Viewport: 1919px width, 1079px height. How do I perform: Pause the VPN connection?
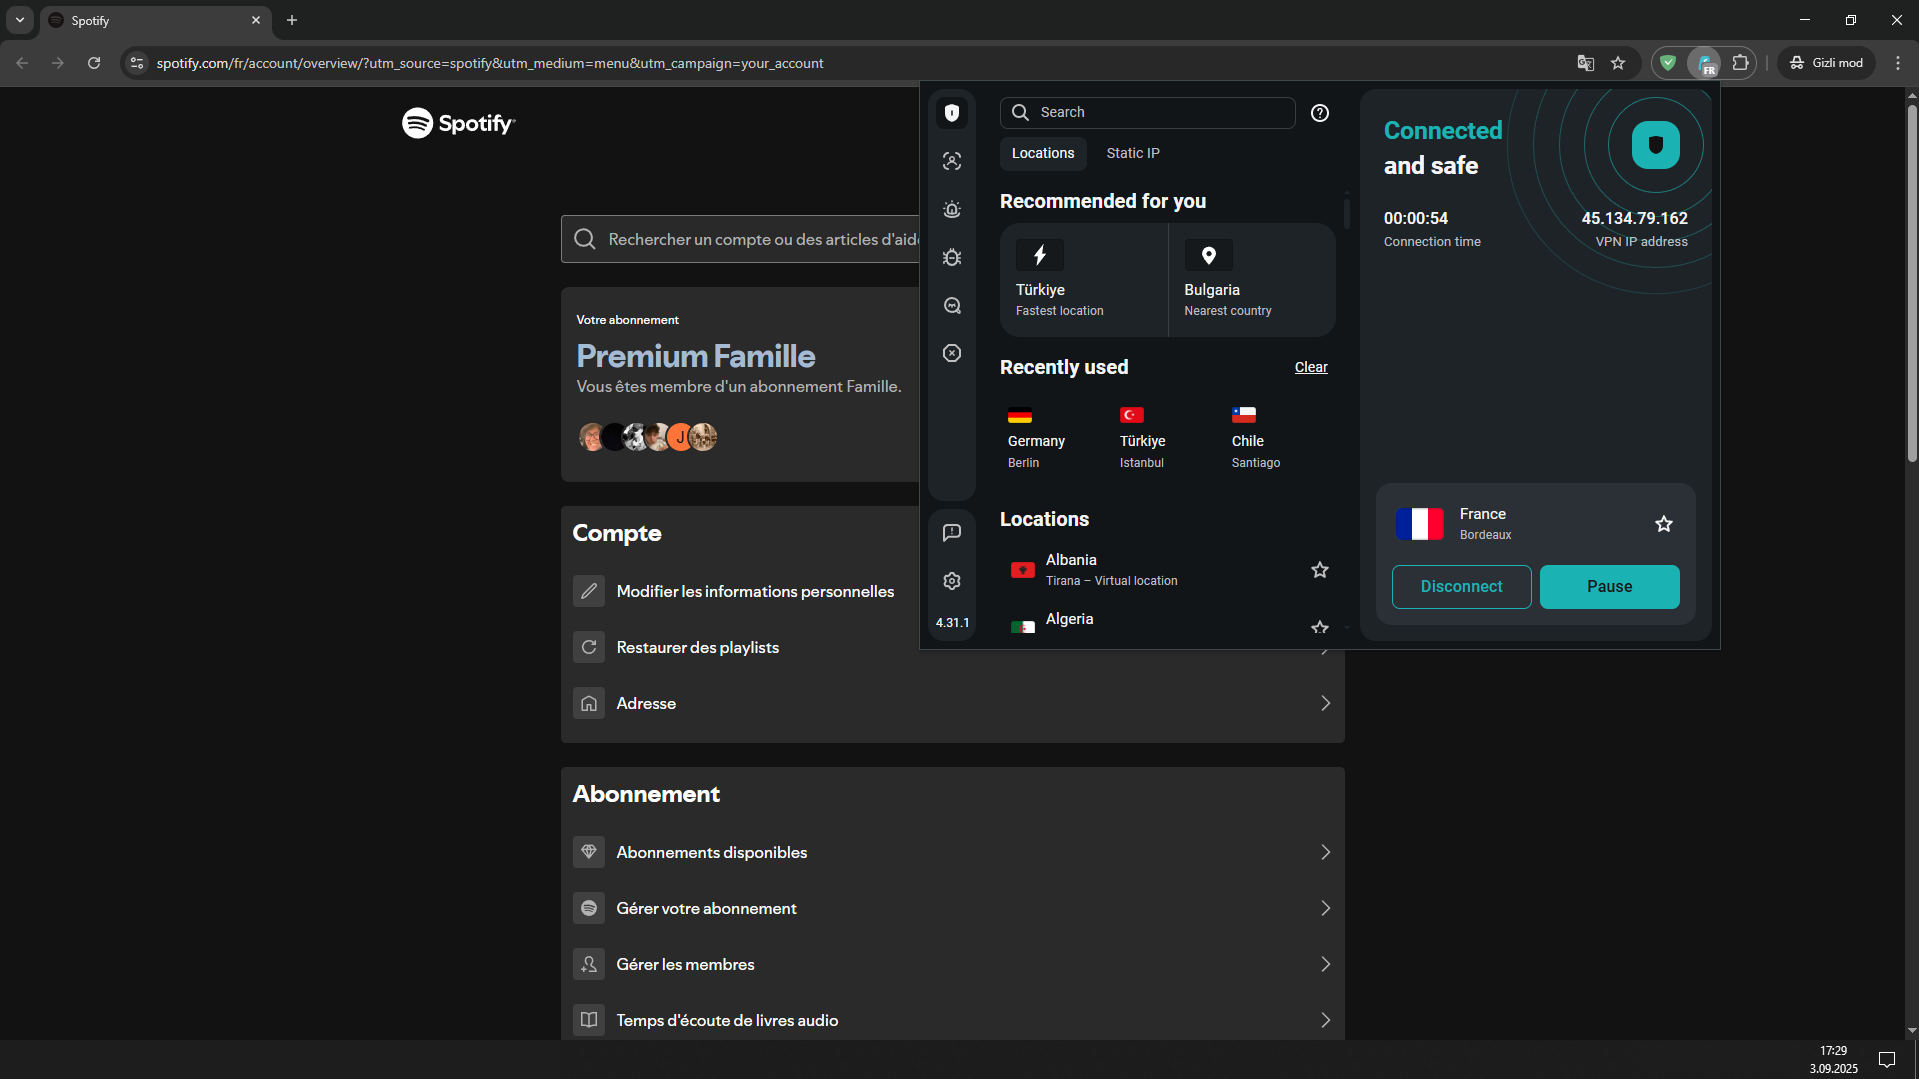point(1610,587)
